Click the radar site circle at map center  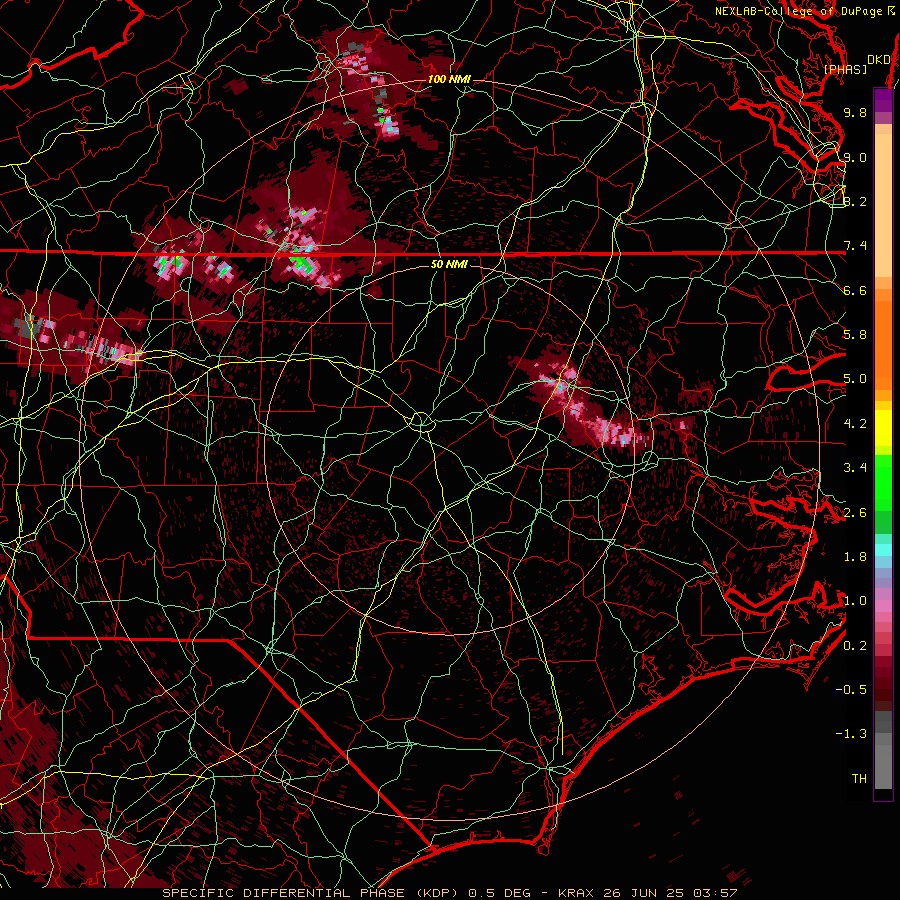coord(421,422)
